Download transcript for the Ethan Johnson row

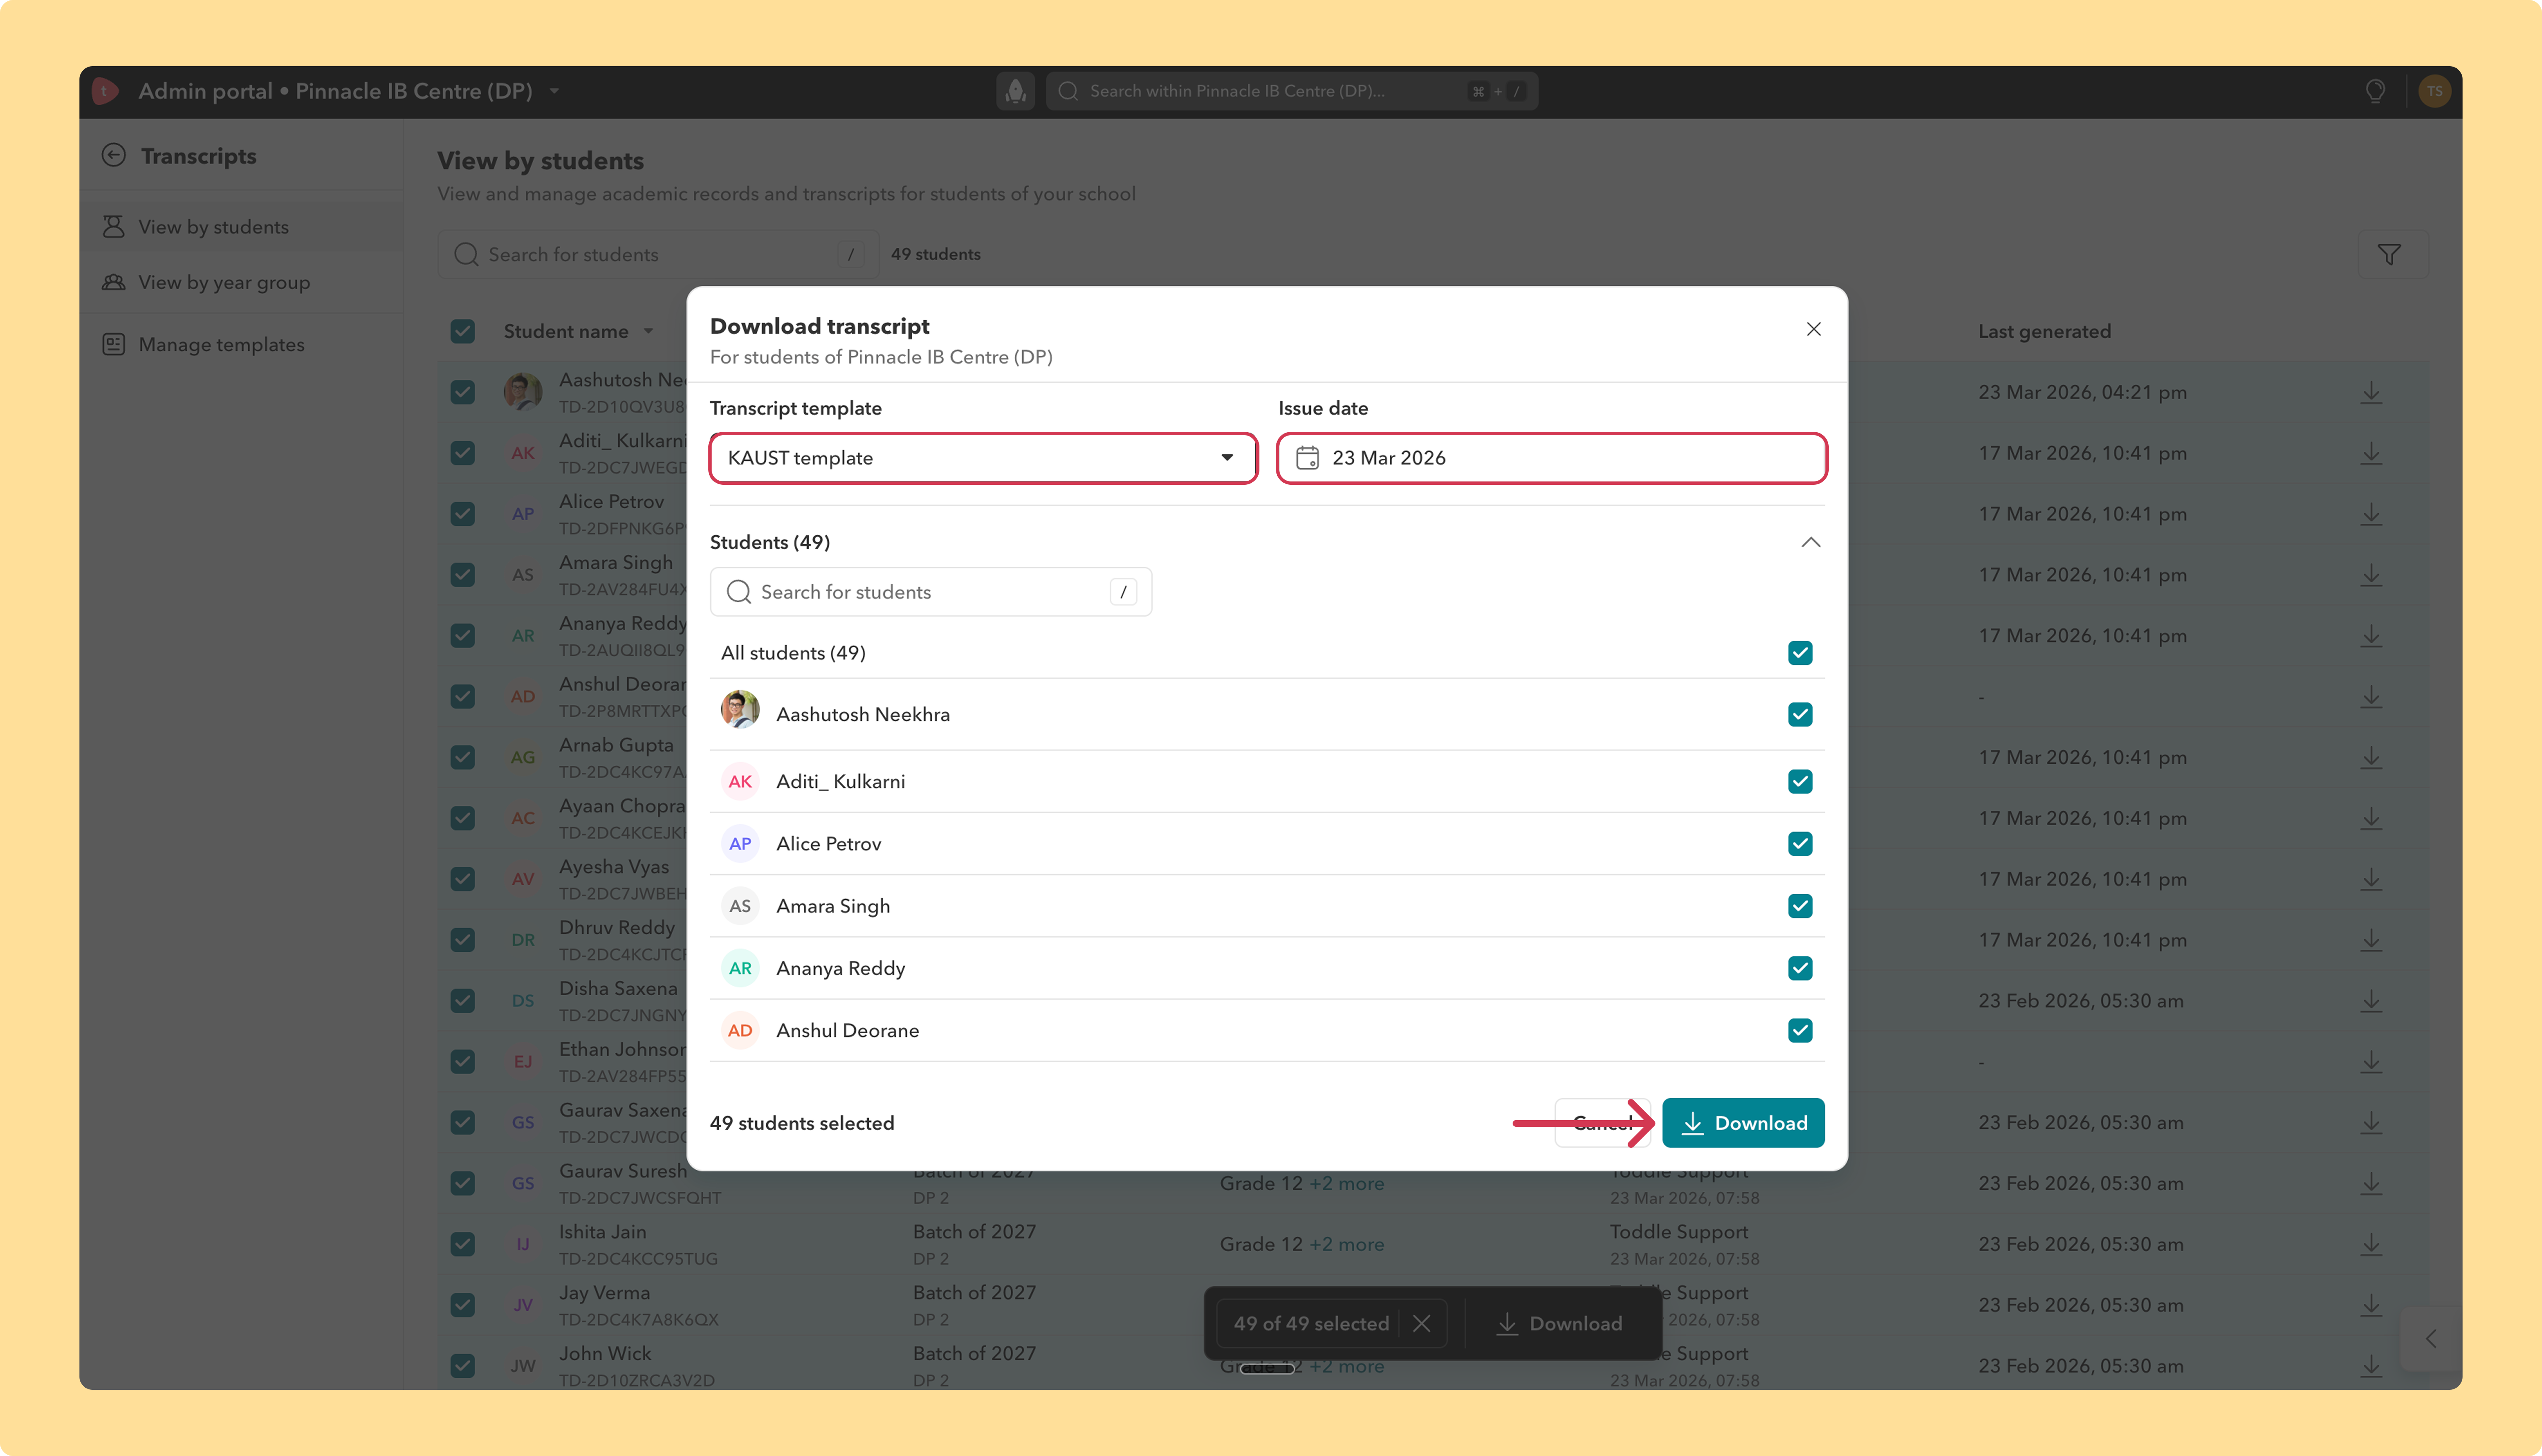coord(2371,1062)
